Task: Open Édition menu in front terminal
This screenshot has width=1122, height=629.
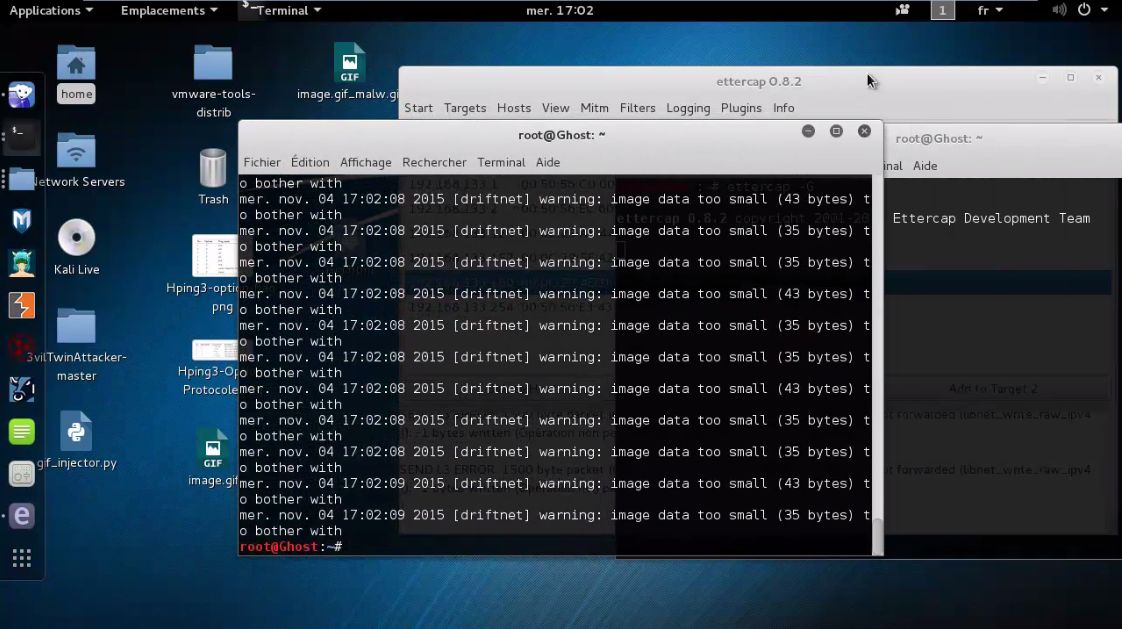Action: coord(310,162)
